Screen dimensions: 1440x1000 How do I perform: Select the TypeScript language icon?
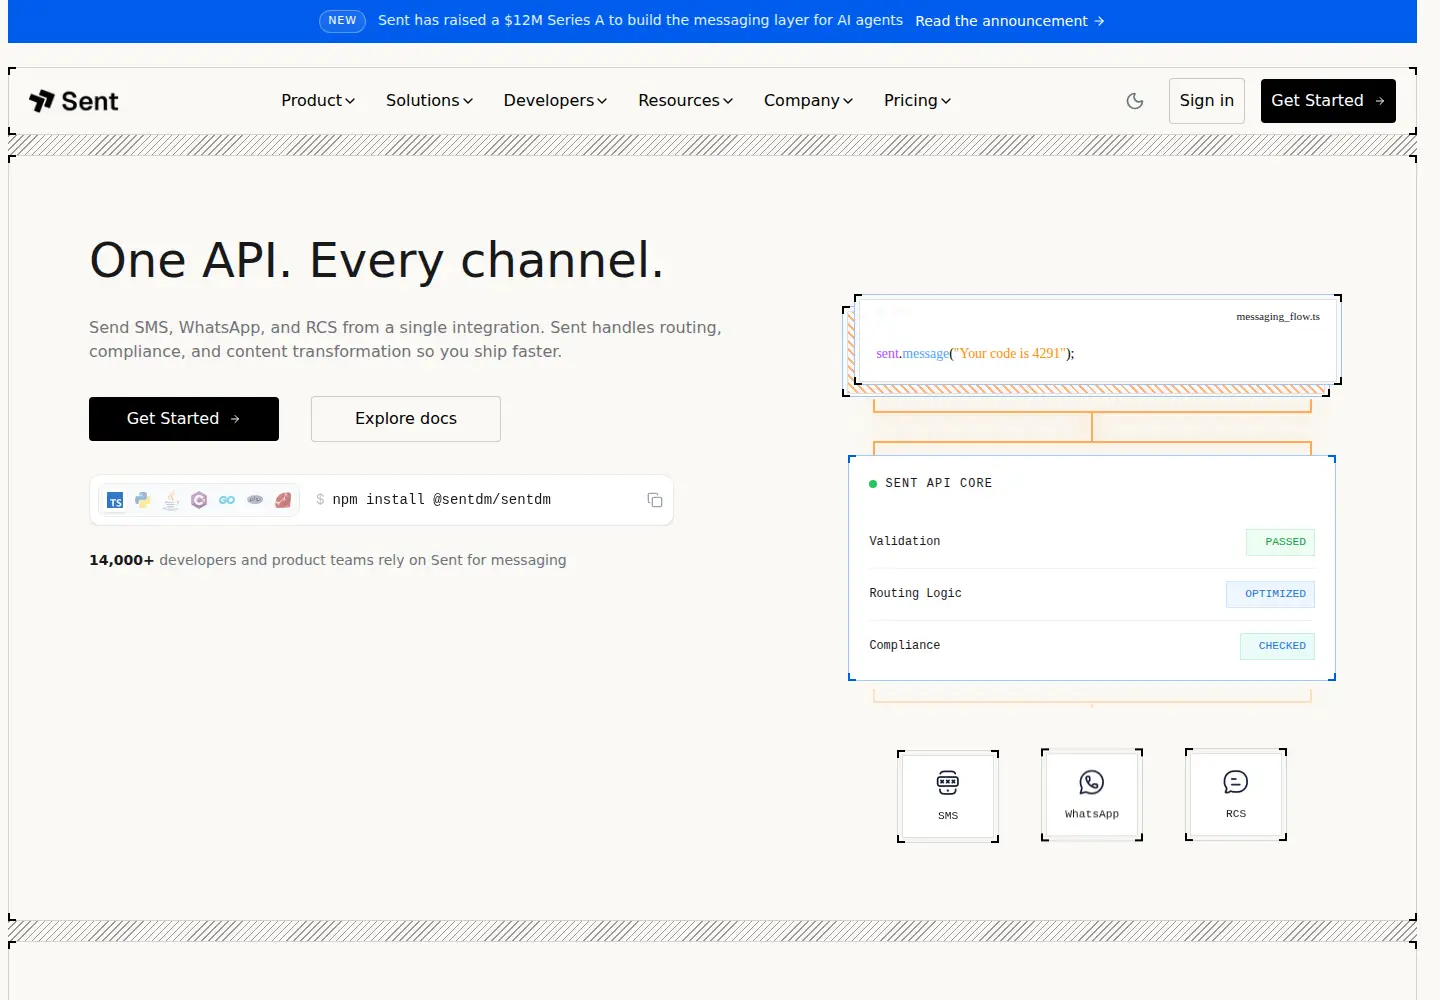115,500
